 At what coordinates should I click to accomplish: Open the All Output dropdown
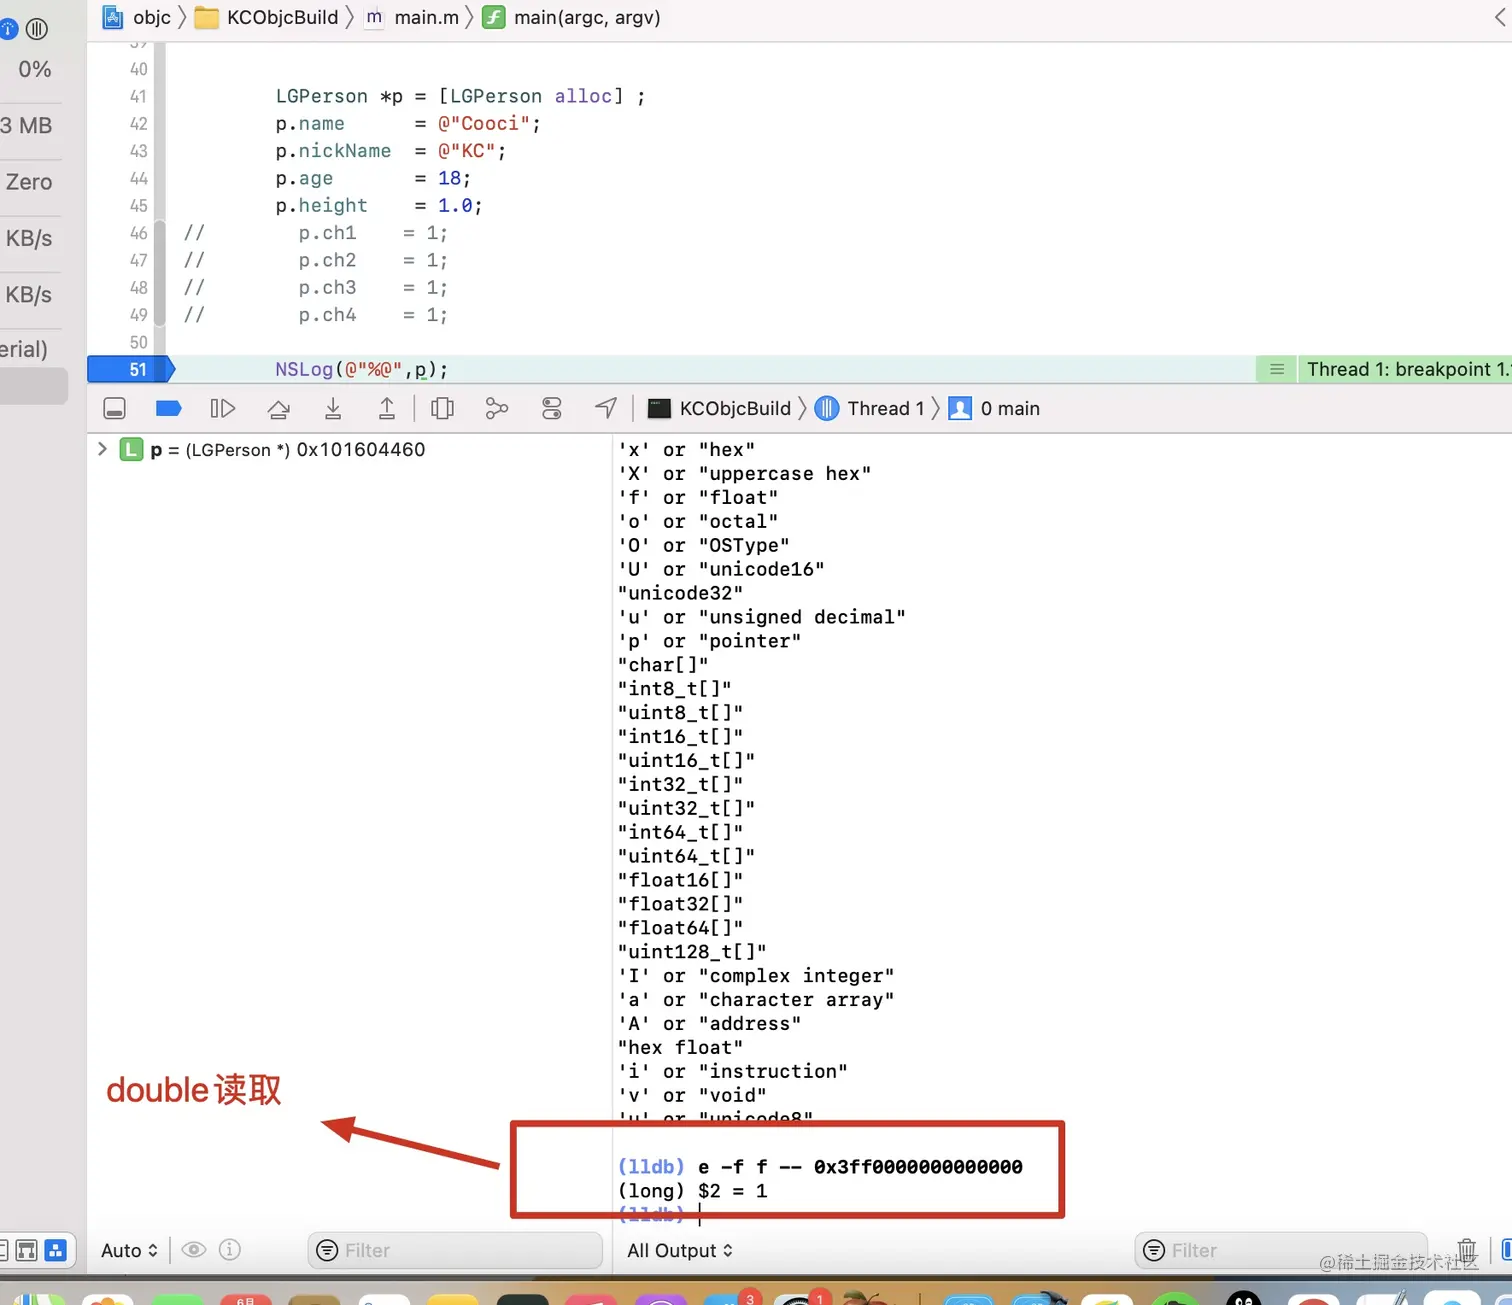pyautogui.click(x=680, y=1250)
